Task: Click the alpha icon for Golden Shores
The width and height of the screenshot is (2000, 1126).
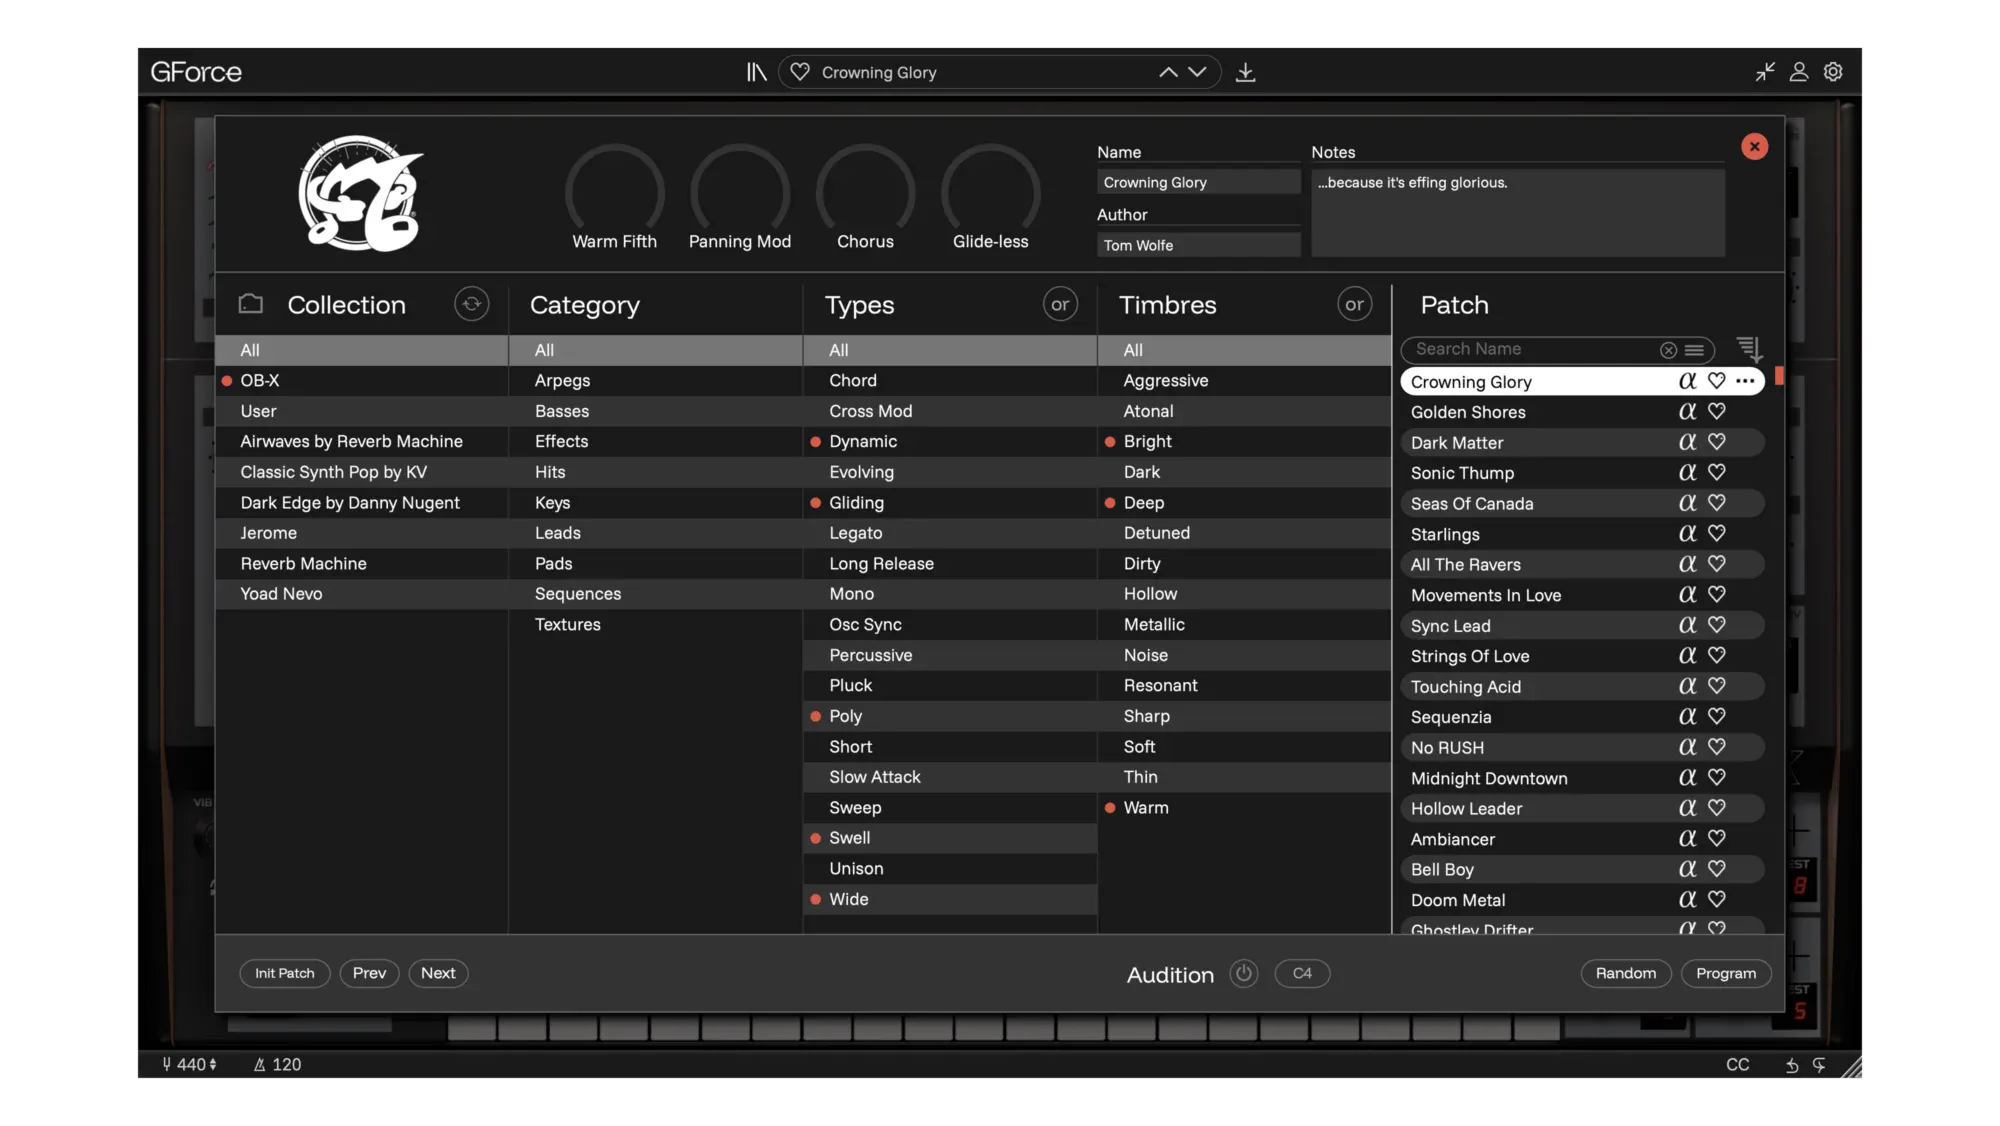Action: (x=1688, y=411)
